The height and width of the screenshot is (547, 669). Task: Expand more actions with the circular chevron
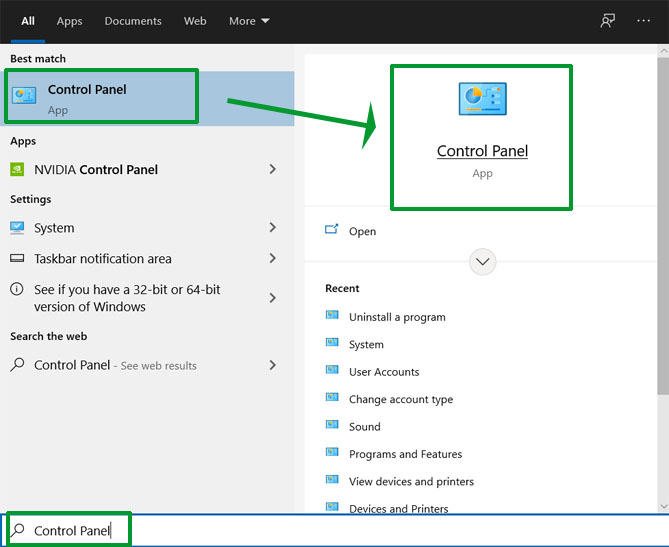[x=483, y=262]
